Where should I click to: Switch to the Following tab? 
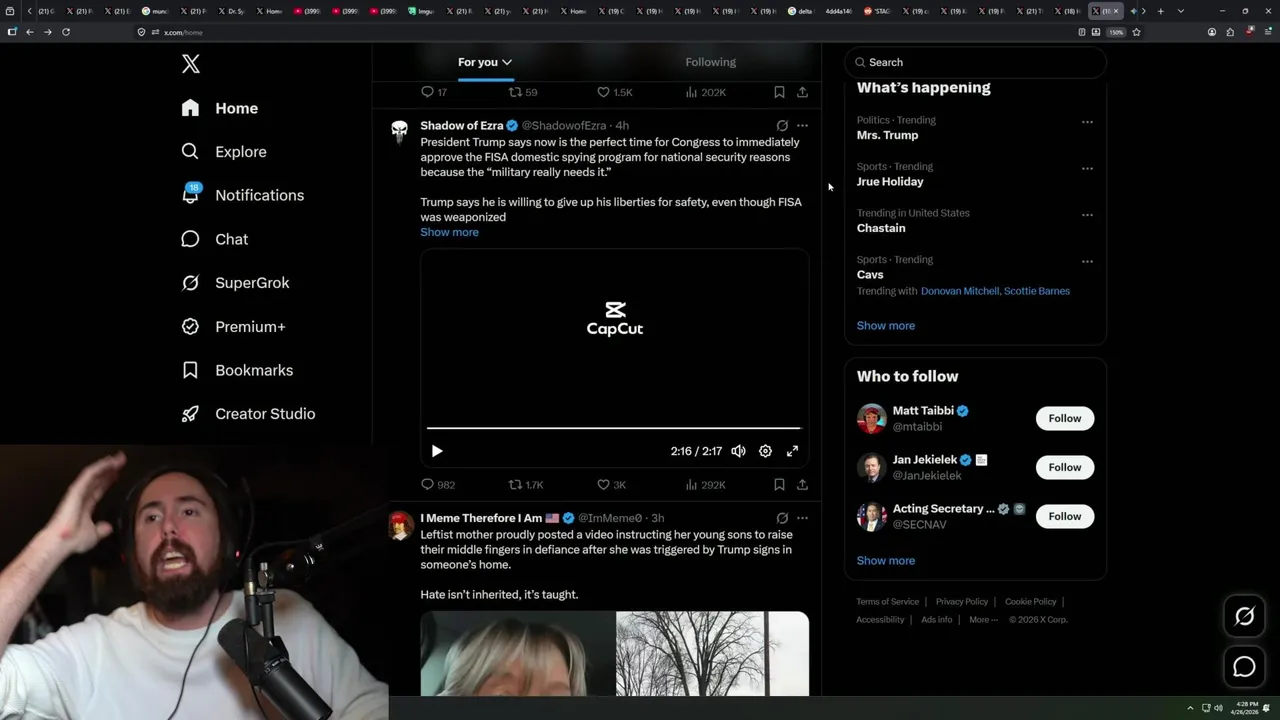point(710,62)
